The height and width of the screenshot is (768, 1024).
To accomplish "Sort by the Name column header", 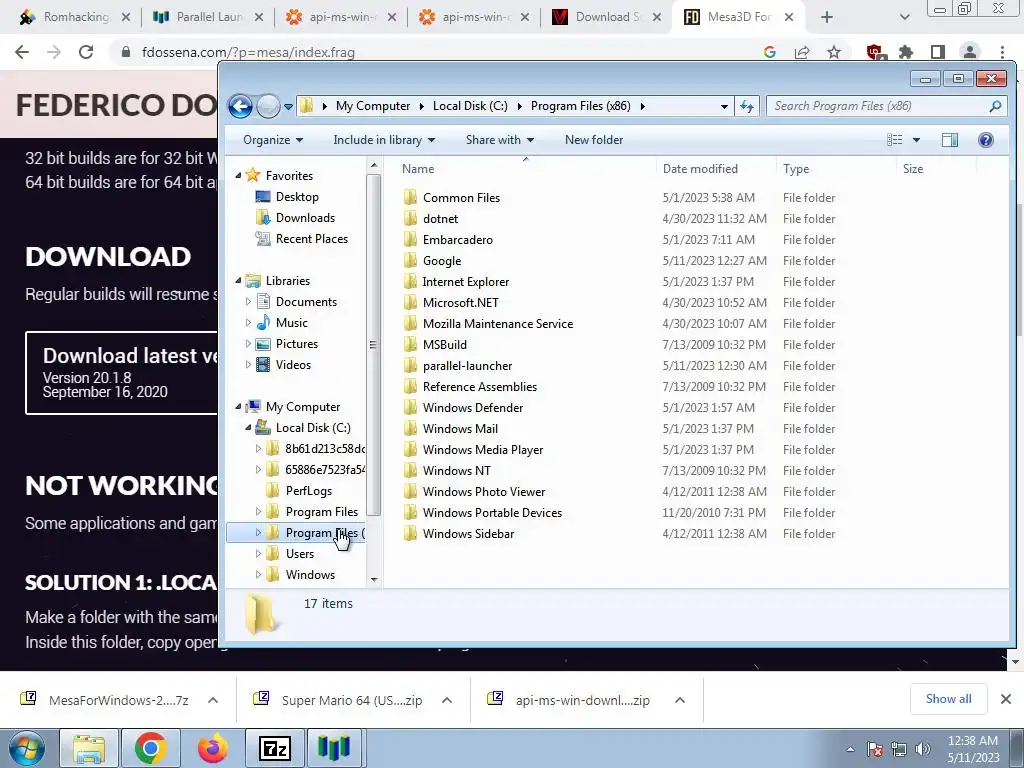I will [x=418, y=169].
